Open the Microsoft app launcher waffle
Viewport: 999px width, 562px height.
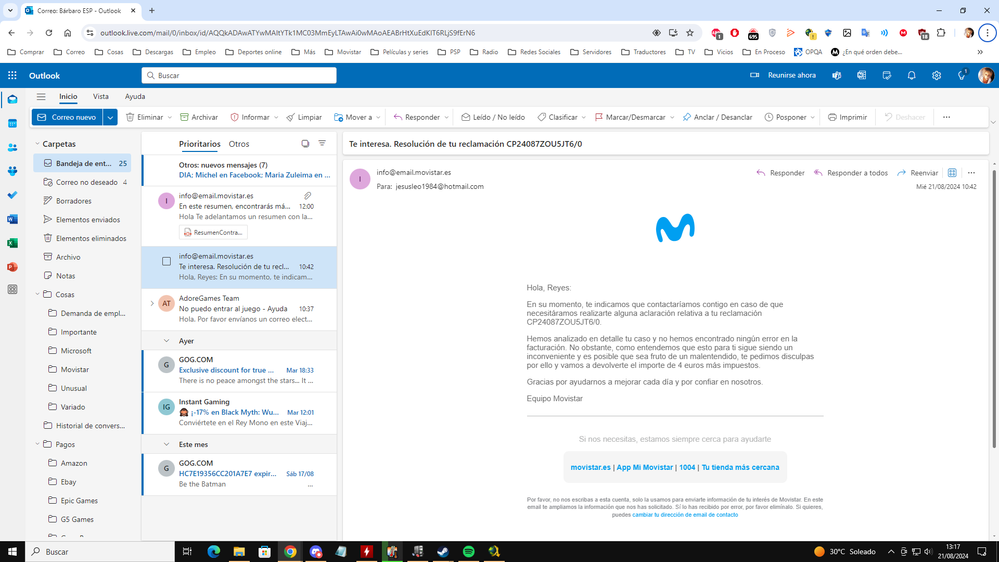(x=12, y=75)
